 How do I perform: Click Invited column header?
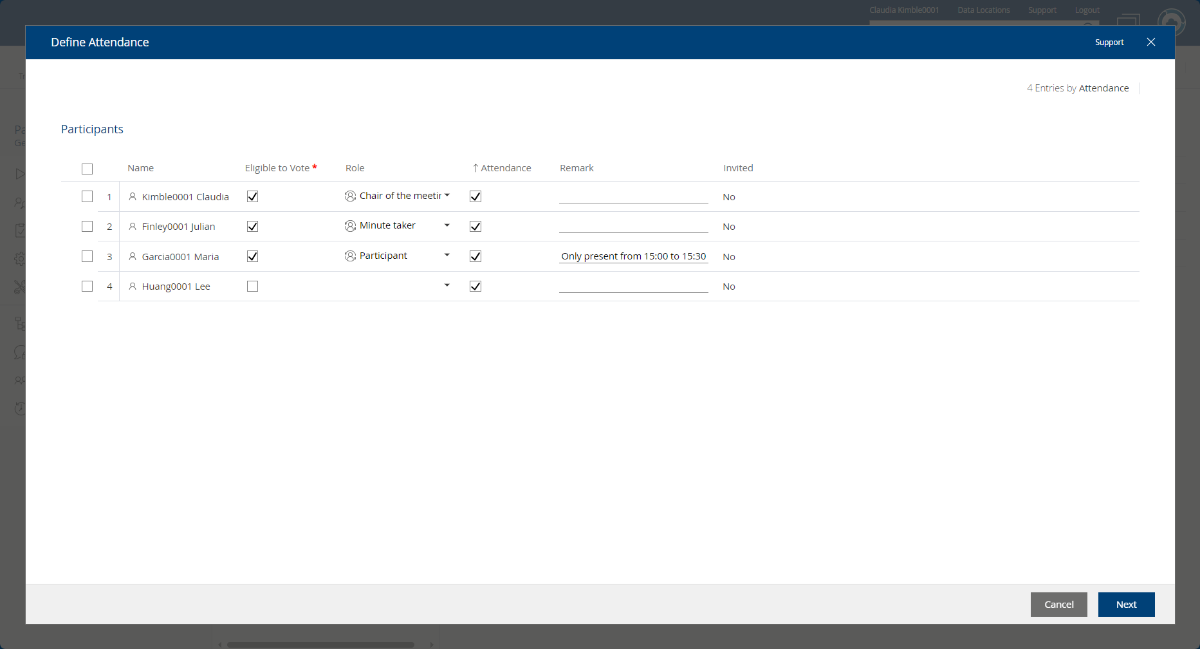(738, 168)
